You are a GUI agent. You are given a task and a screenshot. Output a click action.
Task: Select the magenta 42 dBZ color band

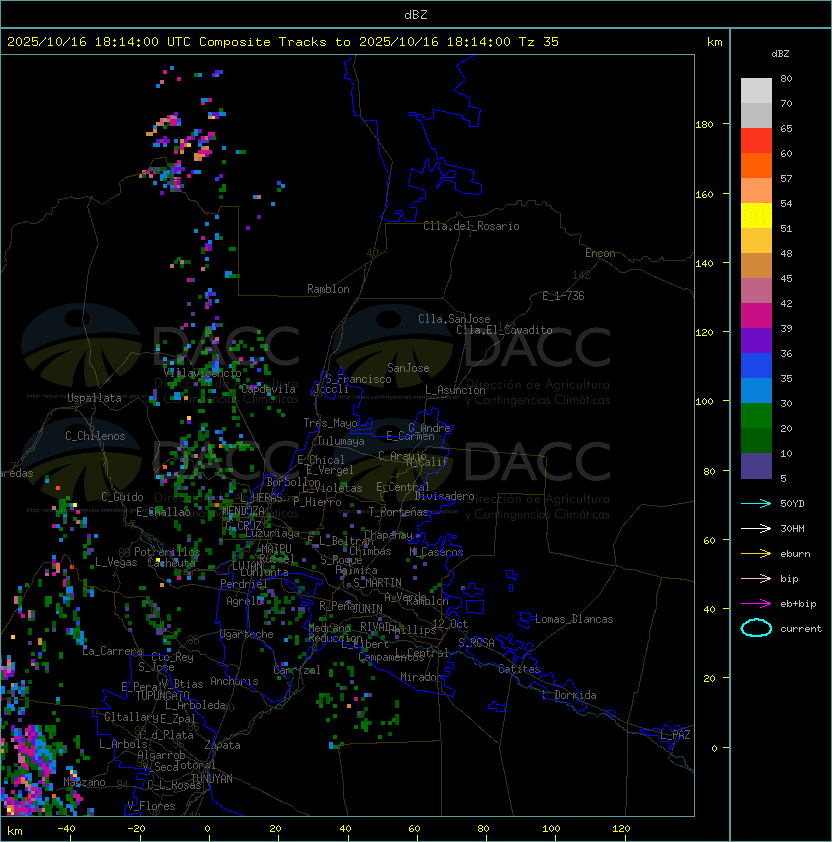pos(756,316)
